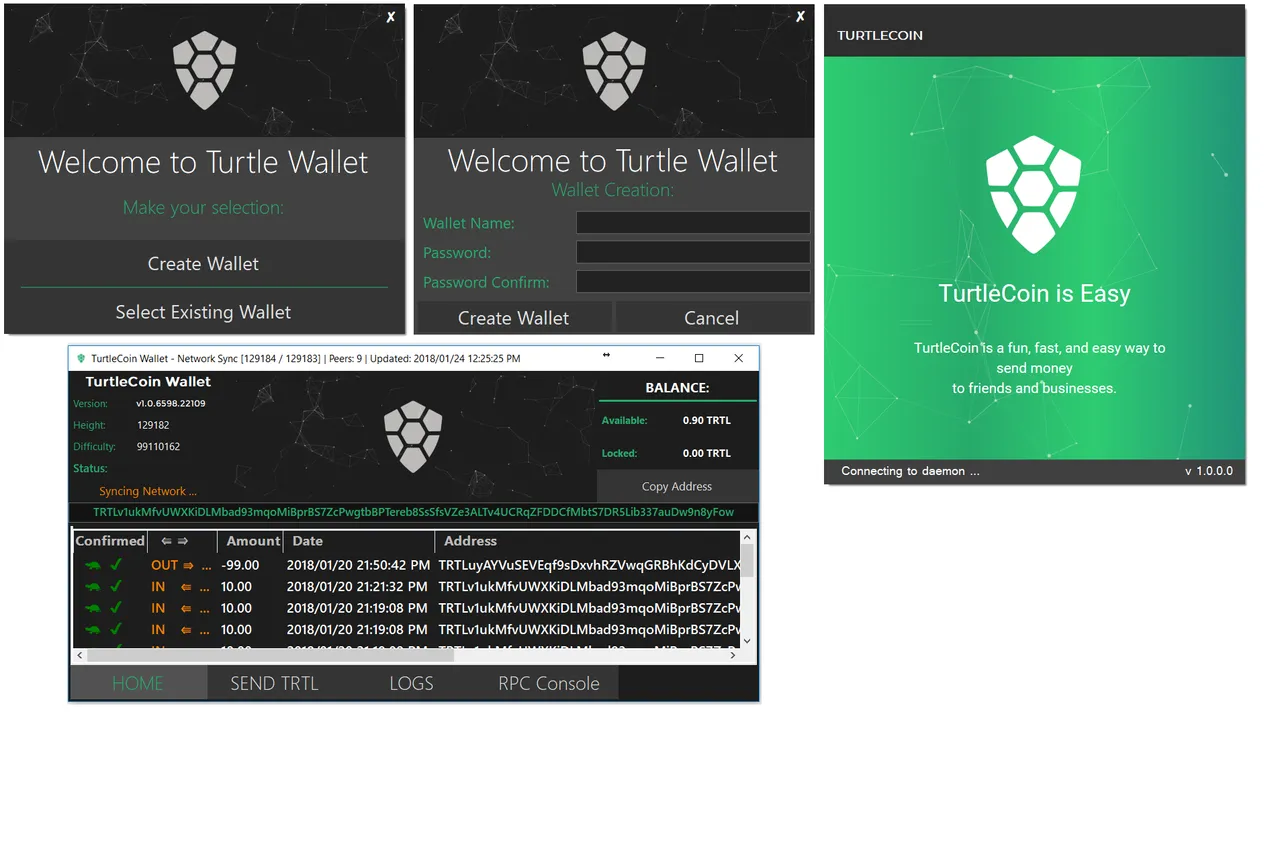Sort by the Confirmed column header
The height and width of the screenshot is (868, 1280).
pos(110,541)
